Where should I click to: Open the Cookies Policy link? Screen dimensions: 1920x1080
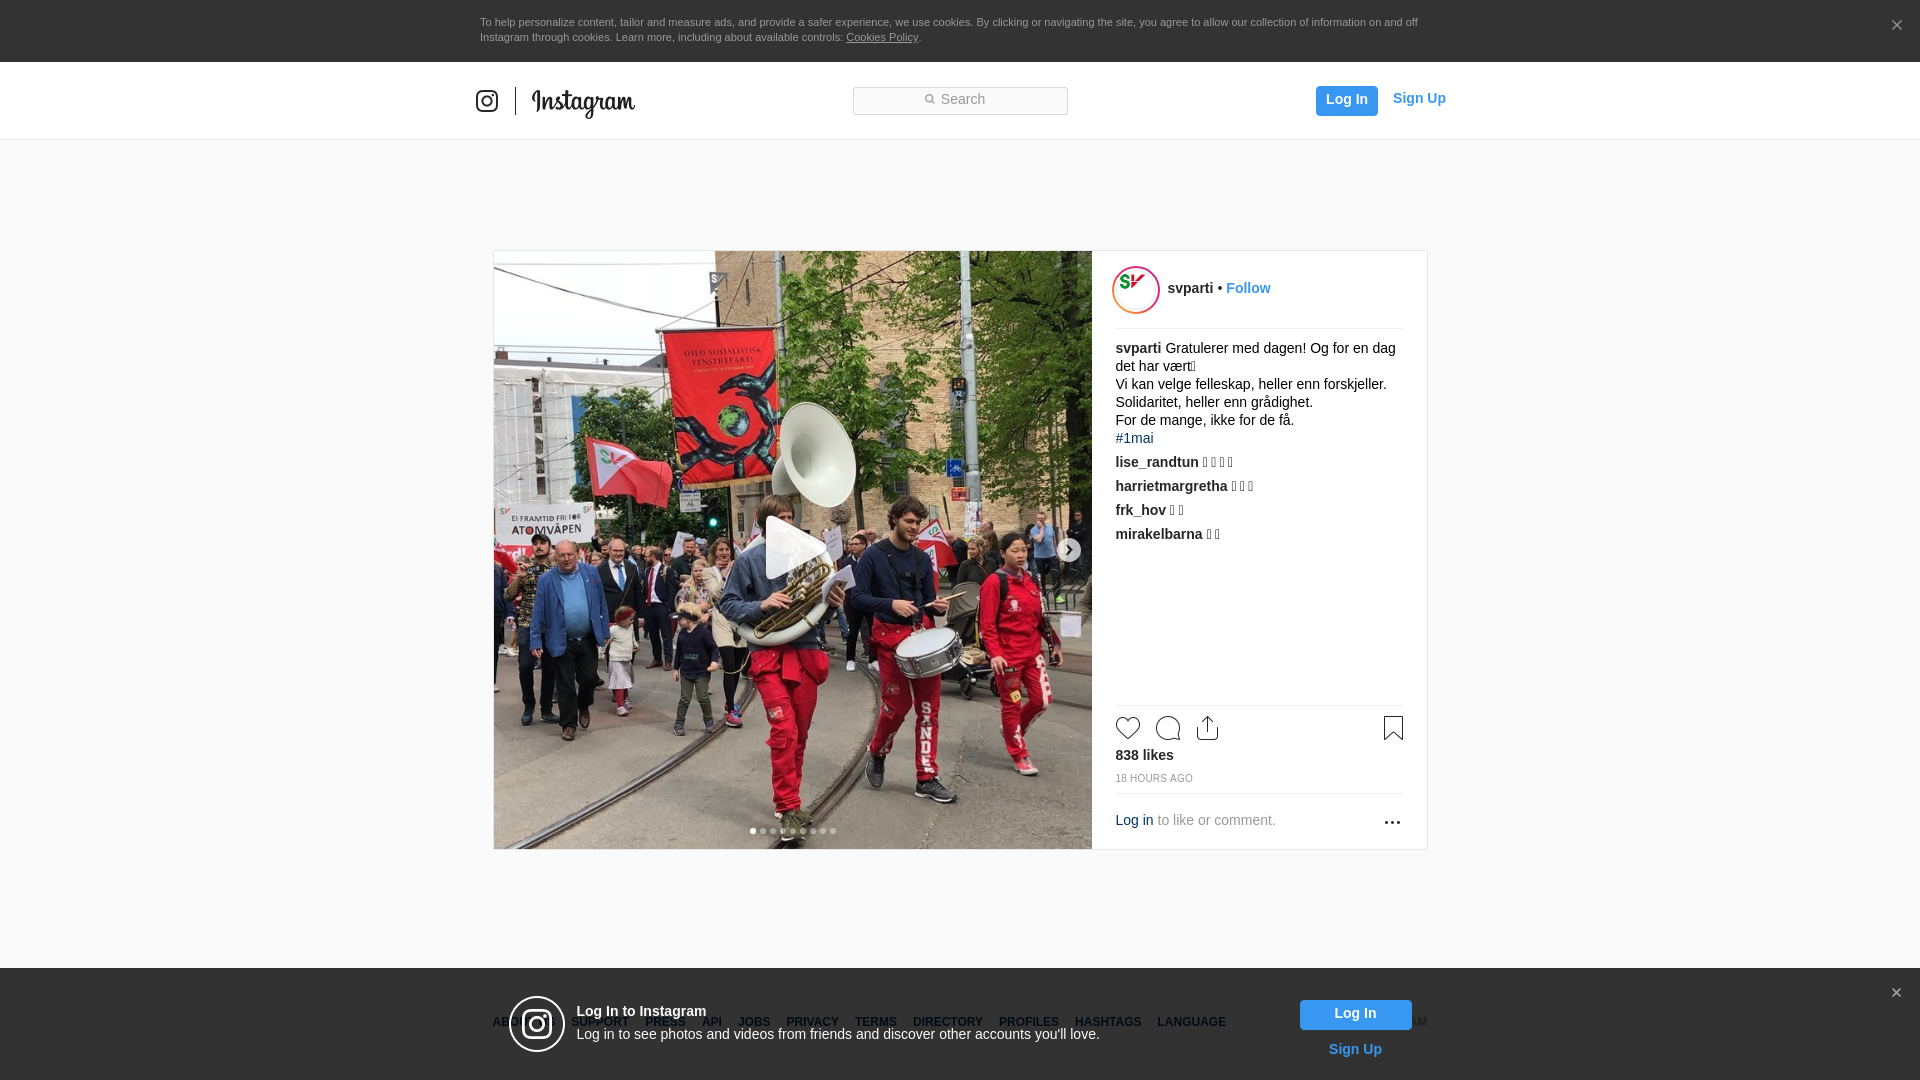[881, 37]
